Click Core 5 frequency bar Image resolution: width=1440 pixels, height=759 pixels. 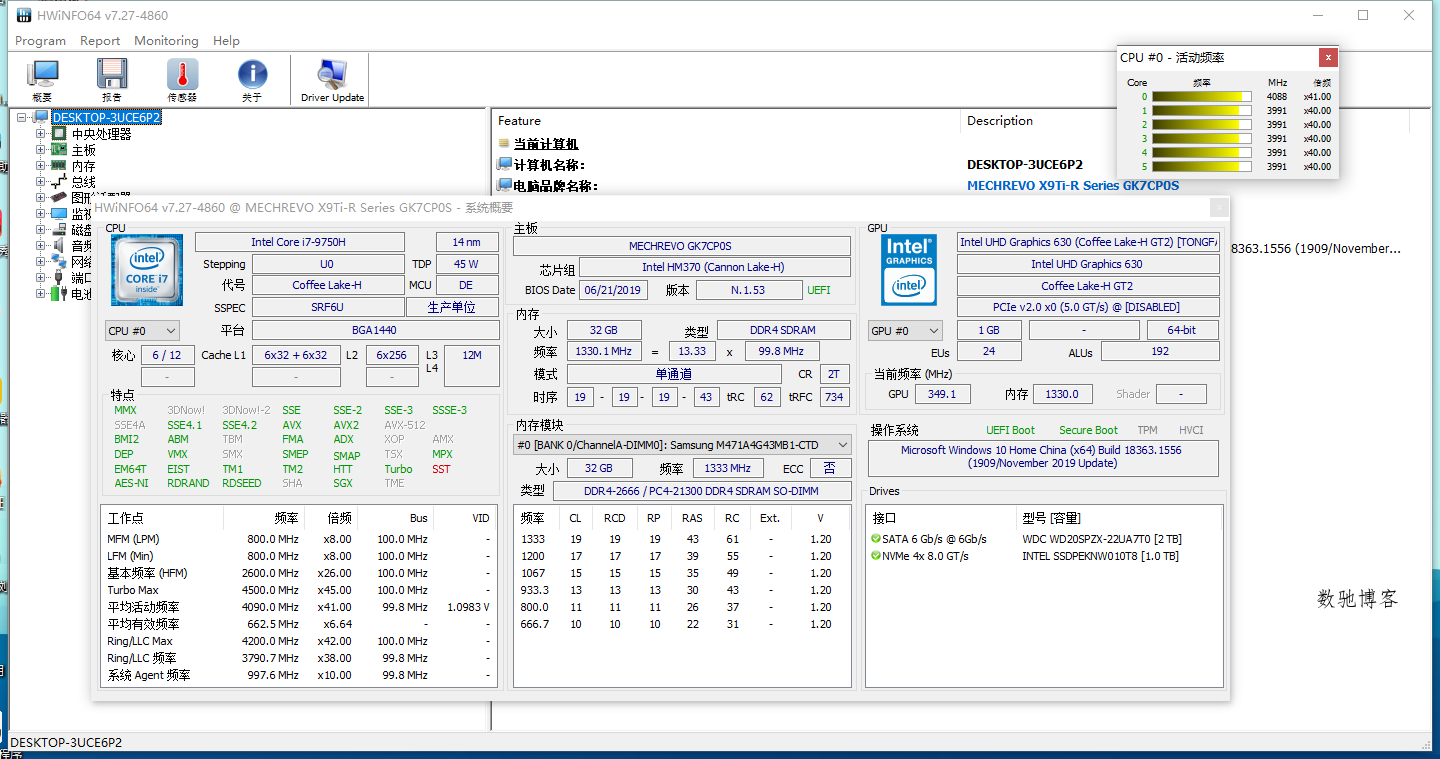(x=1201, y=167)
